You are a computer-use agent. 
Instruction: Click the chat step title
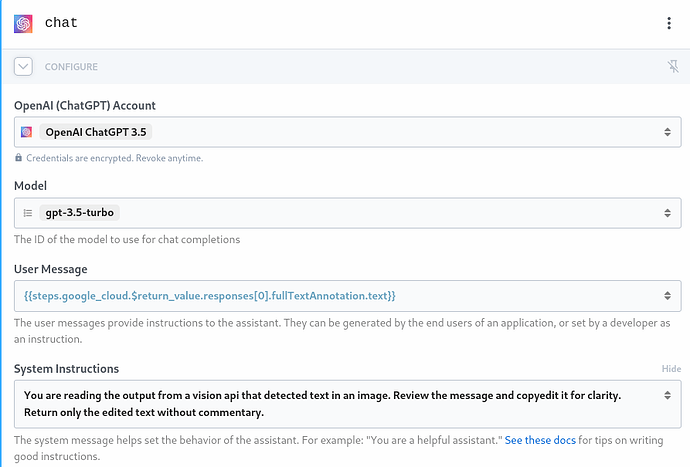coord(61,22)
